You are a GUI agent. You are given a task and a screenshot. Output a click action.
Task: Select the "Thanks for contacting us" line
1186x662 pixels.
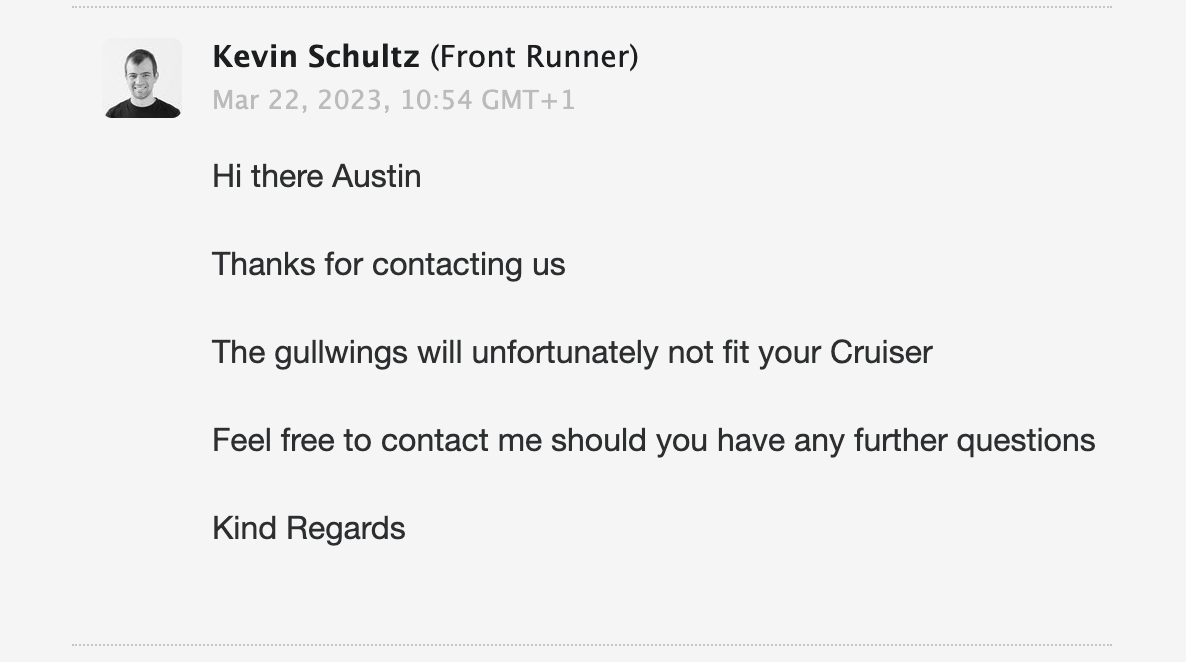click(389, 265)
